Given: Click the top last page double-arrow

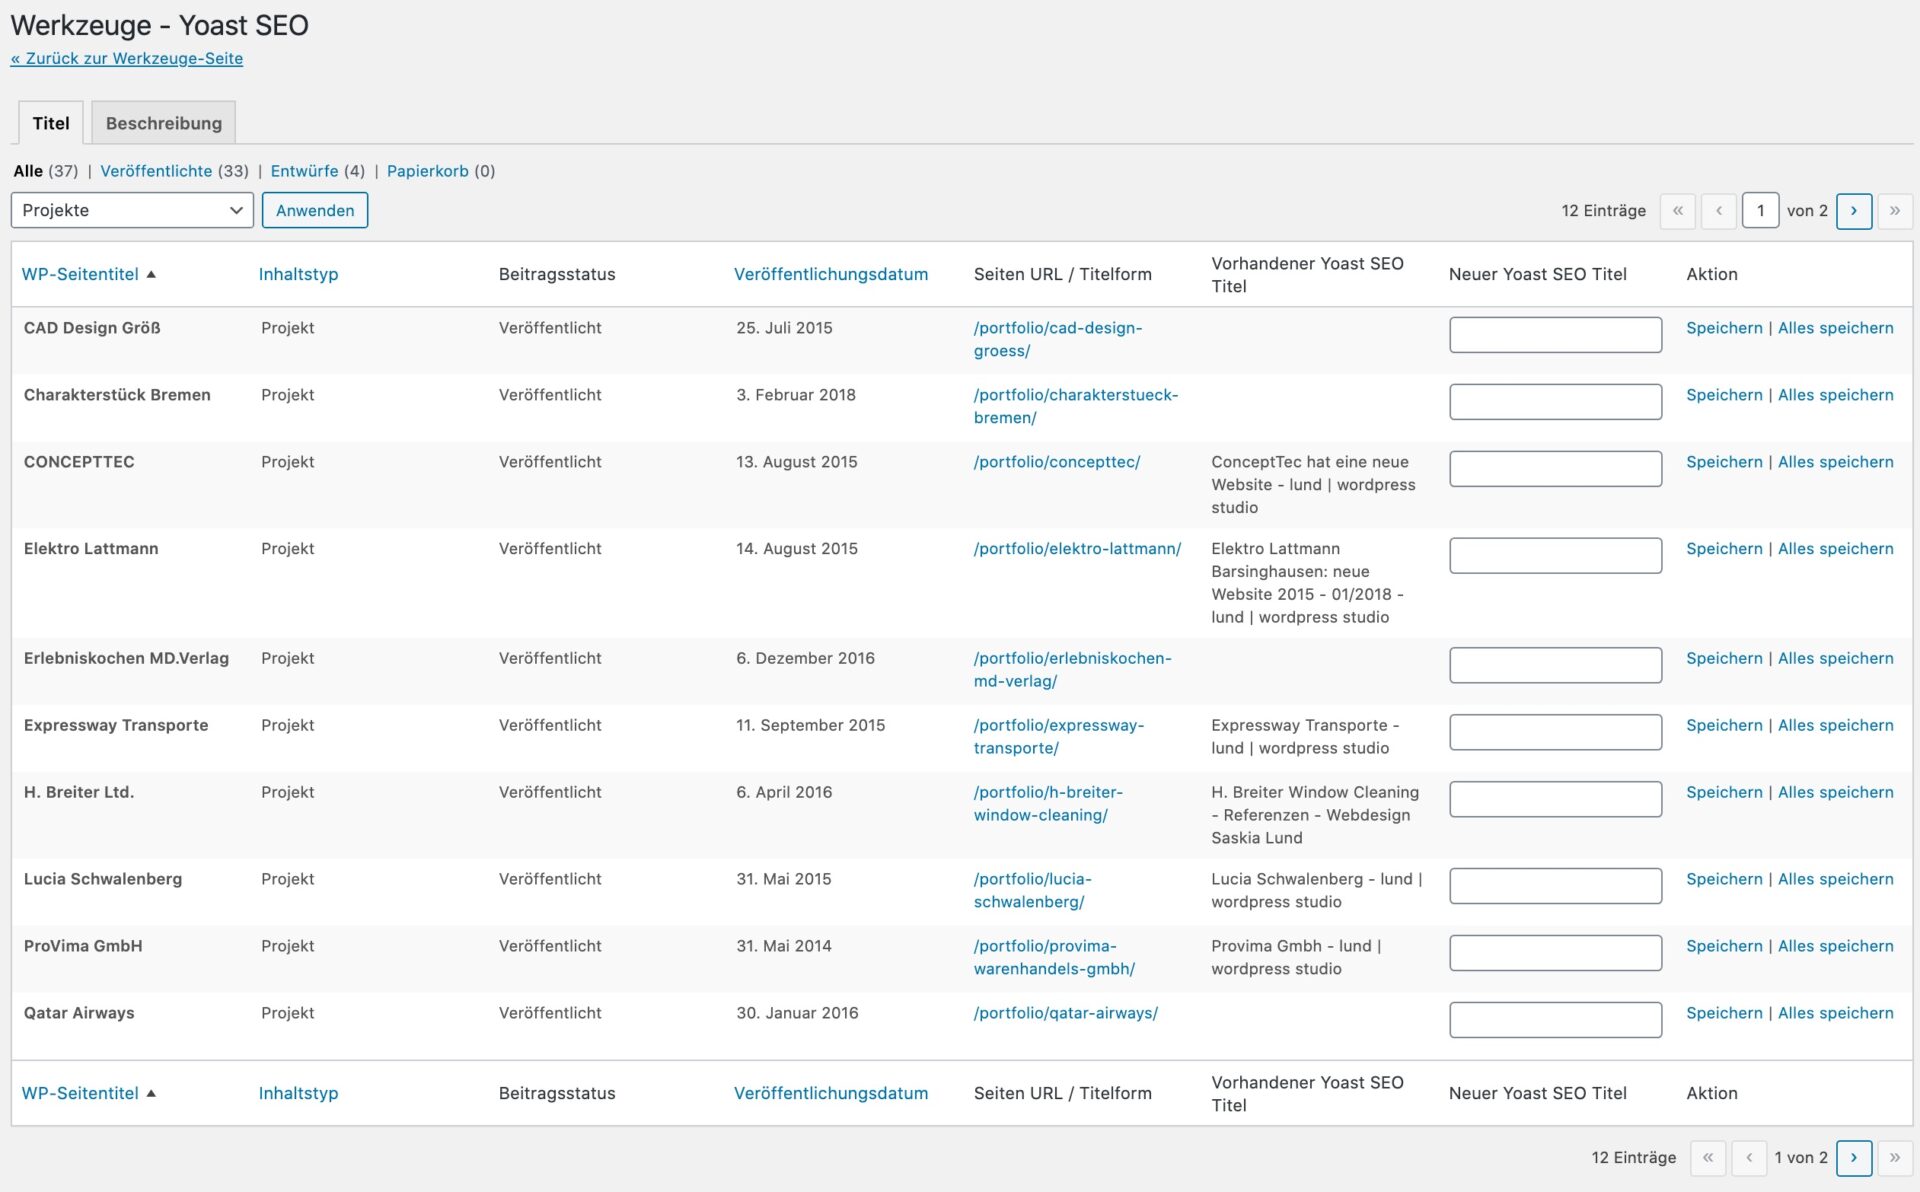Looking at the screenshot, I should pyautogui.click(x=1894, y=211).
